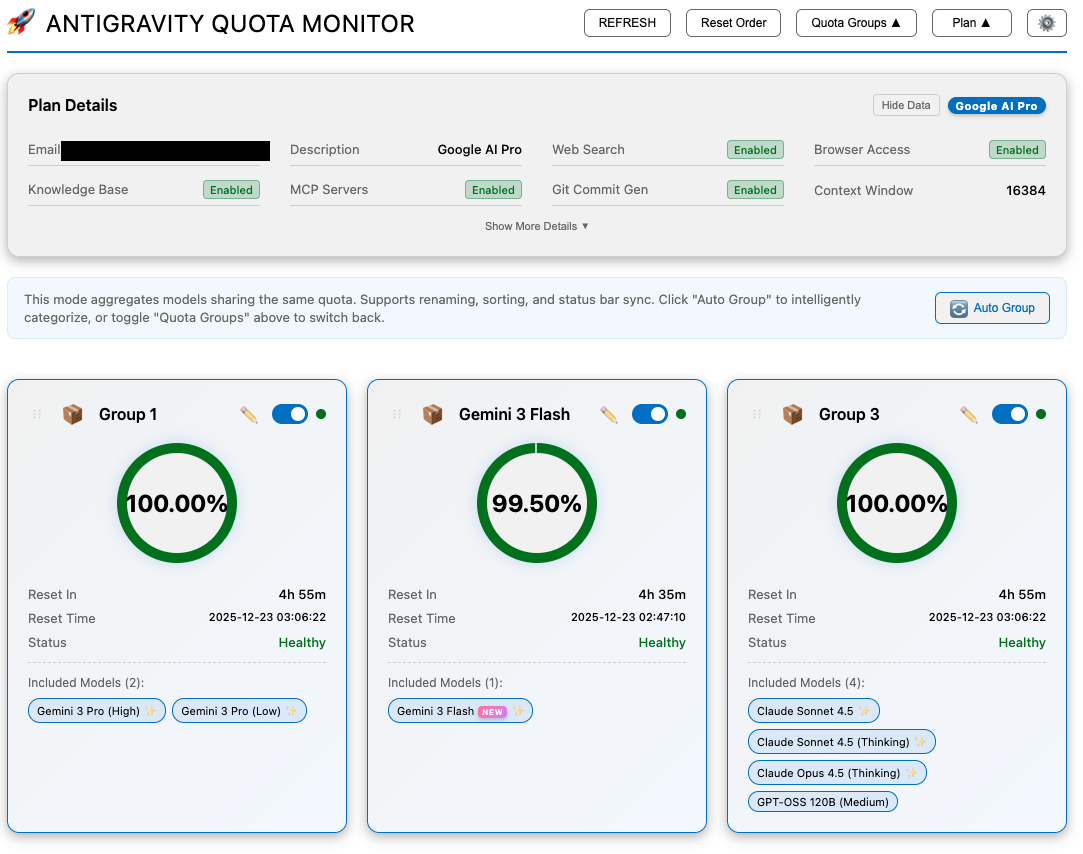Select the Gemini 3 Flash model chip
This screenshot has width=1083, height=854.
[460, 710]
